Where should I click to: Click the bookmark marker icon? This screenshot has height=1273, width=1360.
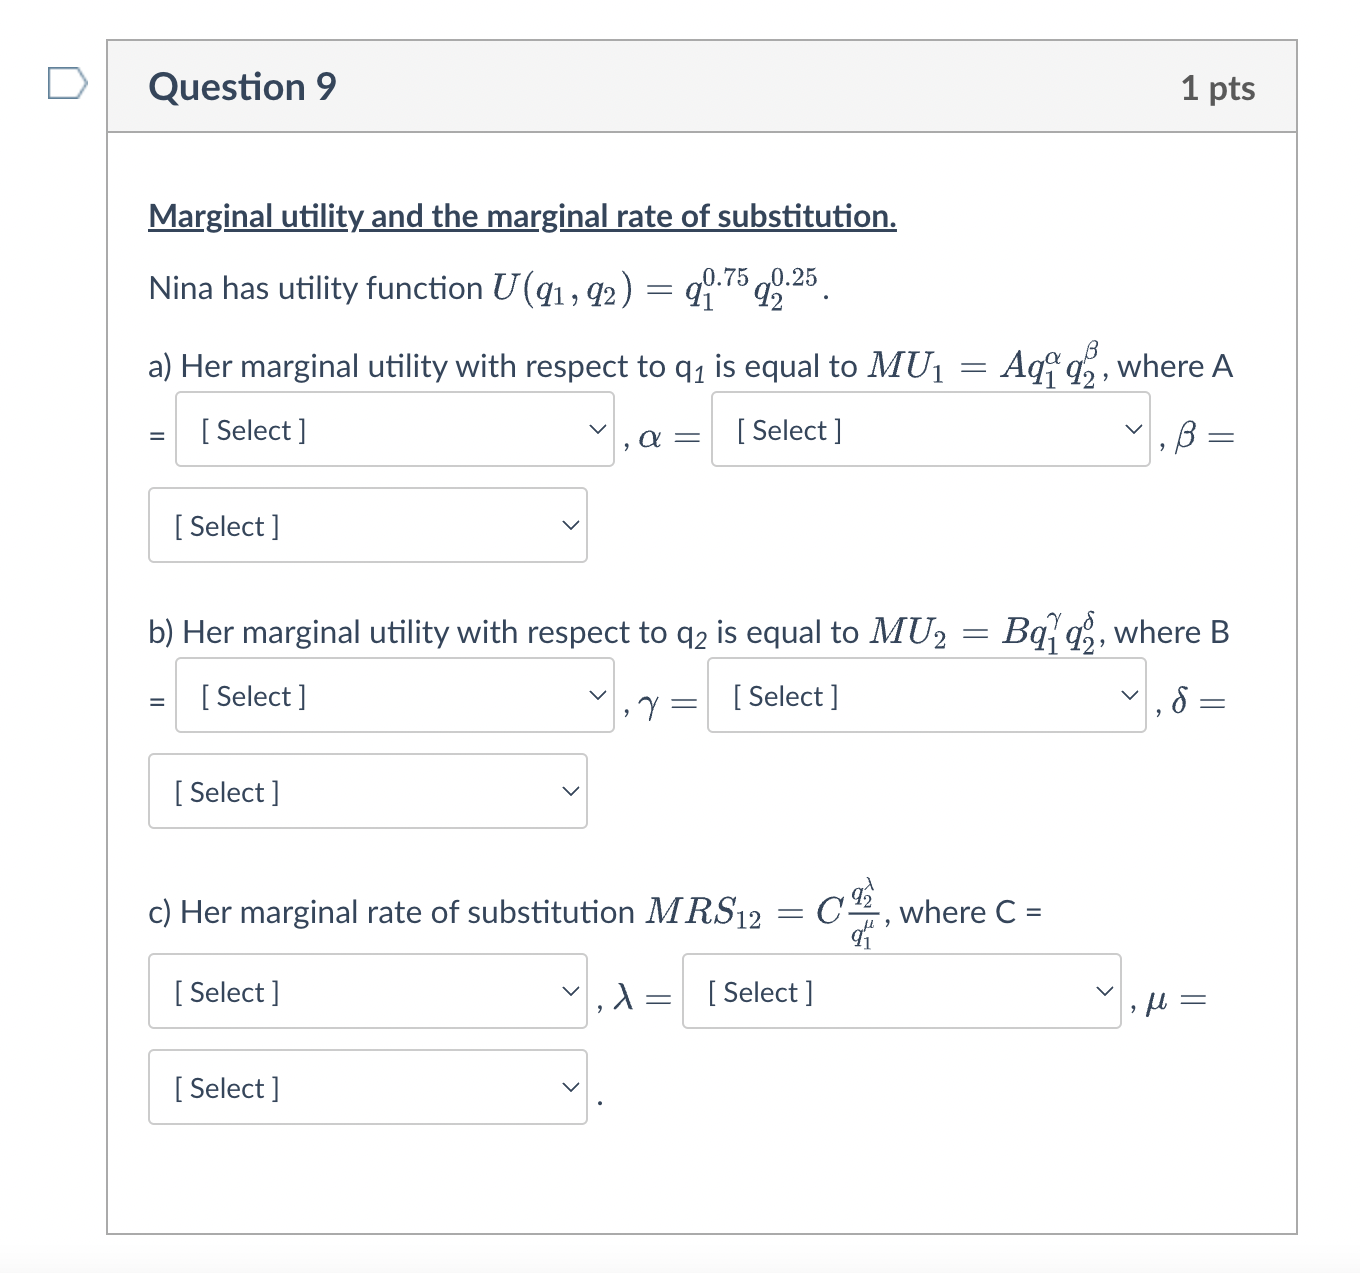[66, 85]
